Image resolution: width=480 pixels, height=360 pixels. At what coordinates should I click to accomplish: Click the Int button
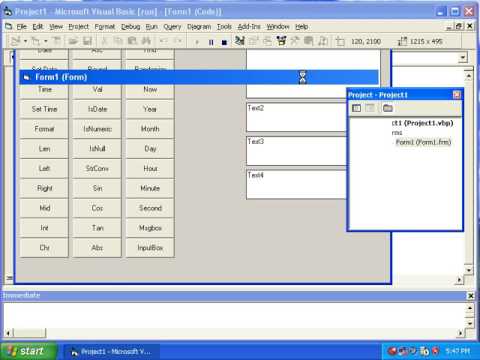pyautogui.click(x=44, y=228)
